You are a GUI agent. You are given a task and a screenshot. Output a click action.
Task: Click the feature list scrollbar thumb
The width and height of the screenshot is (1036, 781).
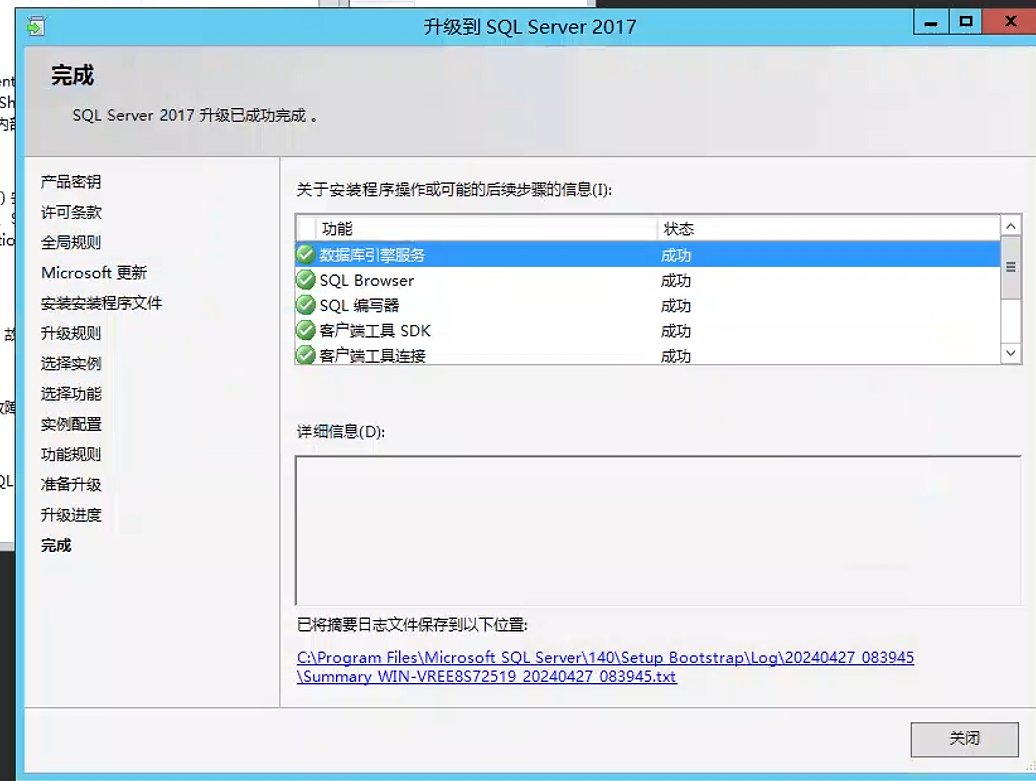(x=1010, y=268)
